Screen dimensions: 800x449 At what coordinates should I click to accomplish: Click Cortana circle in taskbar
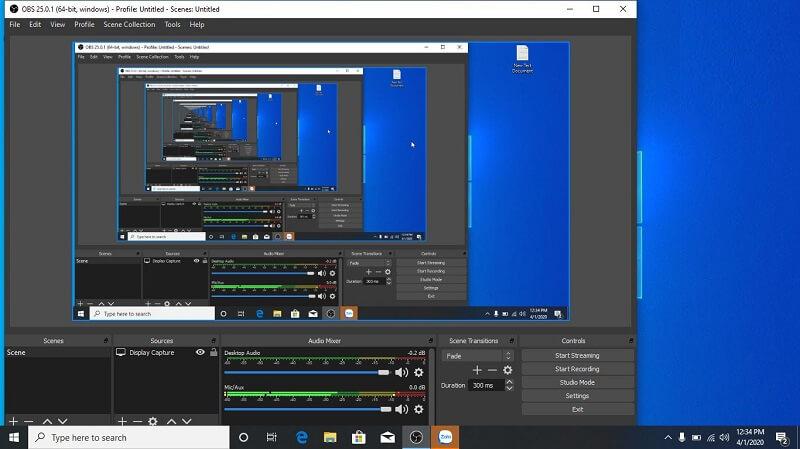[243, 437]
